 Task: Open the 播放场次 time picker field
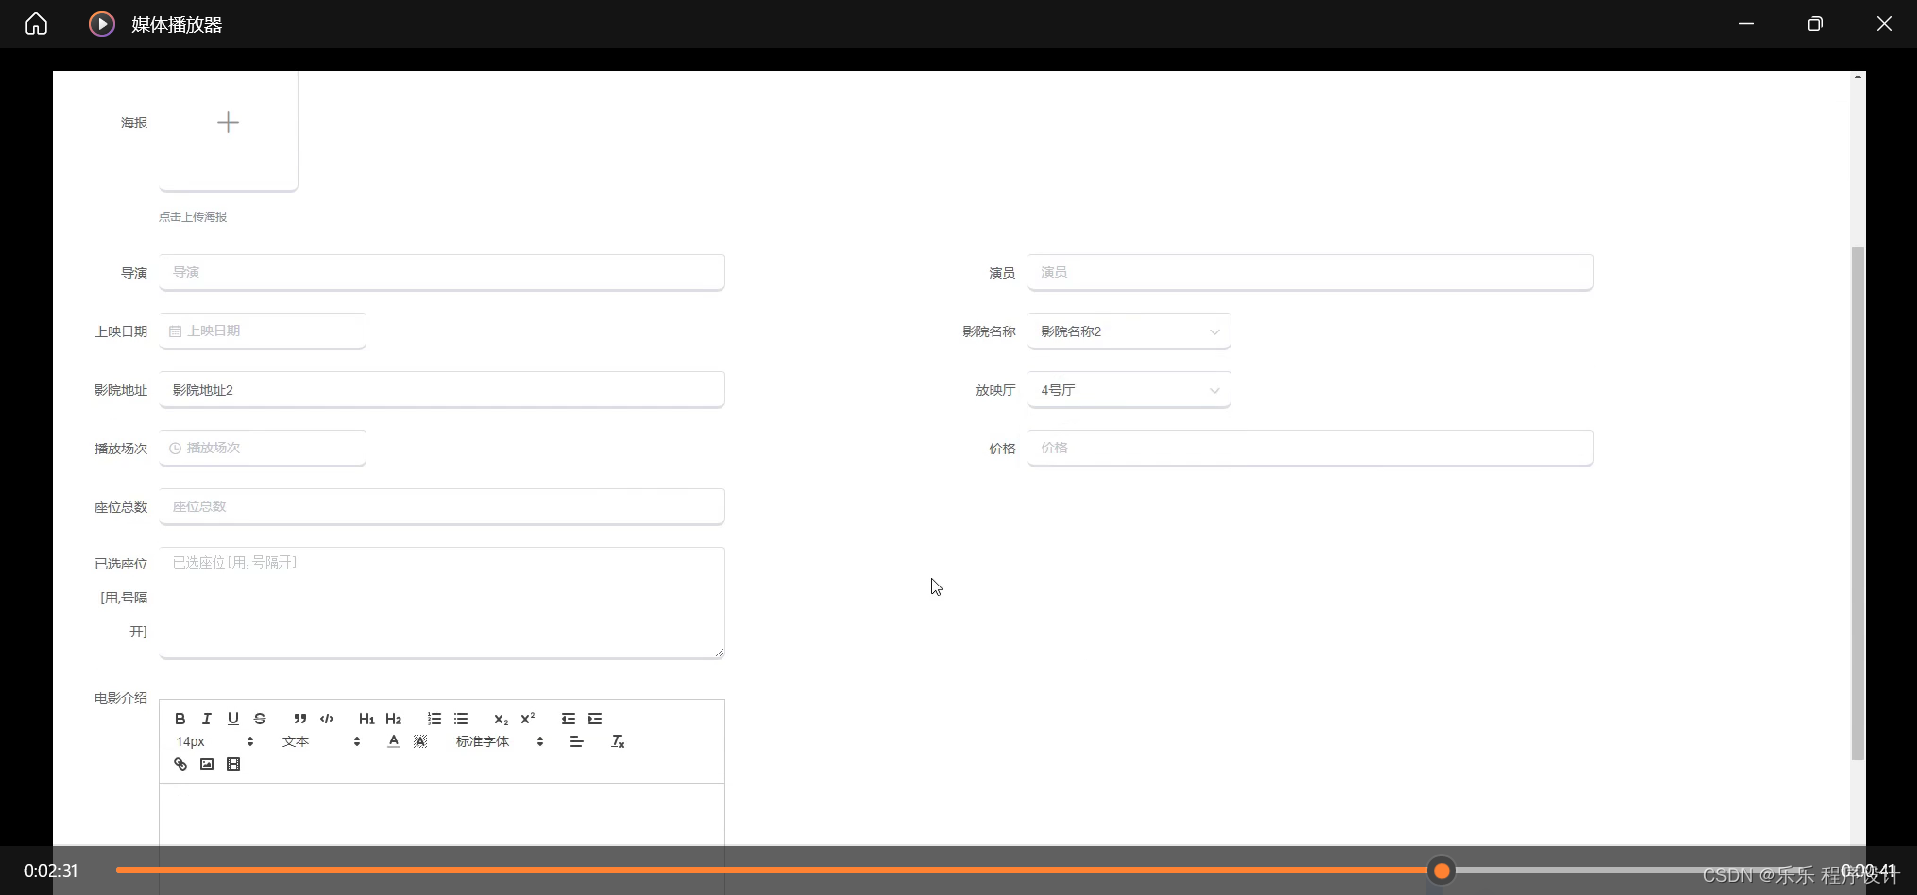pyautogui.click(x=263, y=448)
